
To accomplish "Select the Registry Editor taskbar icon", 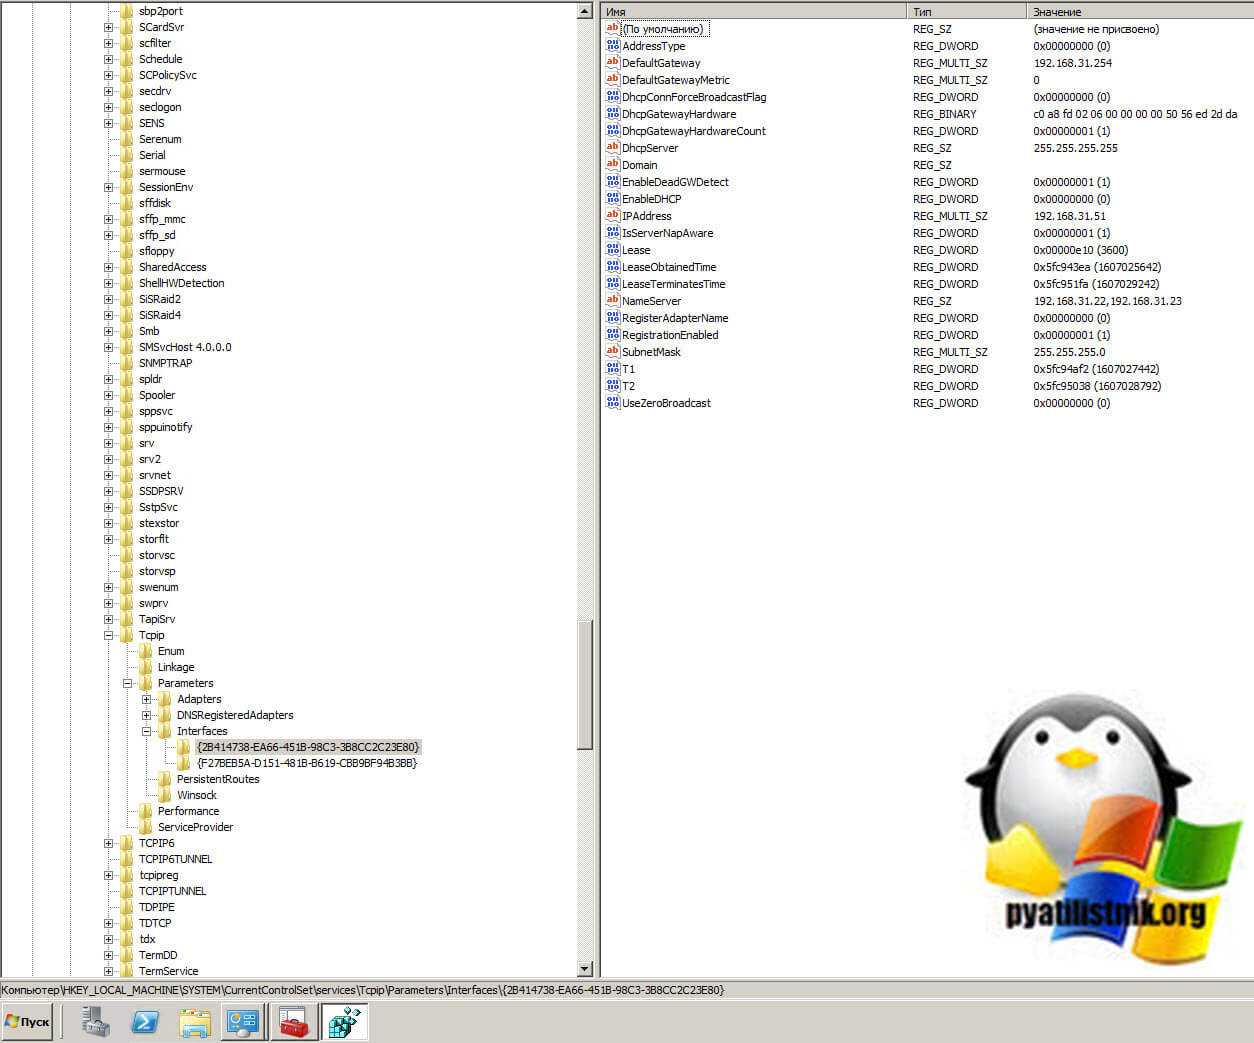I will 344,1022.
